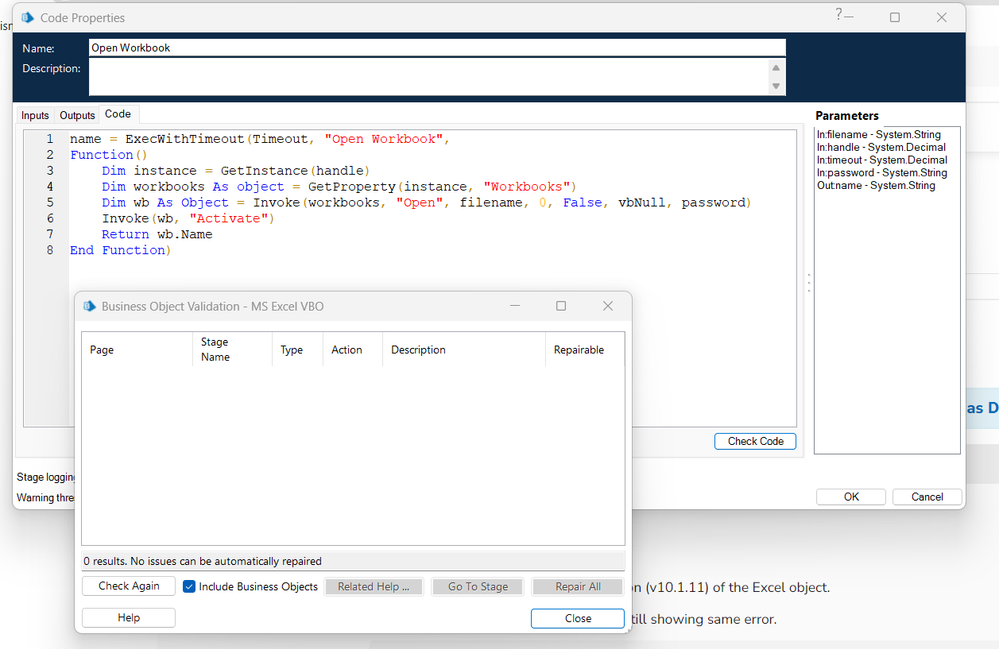Cancel the Code Properties window
Screen dimensions: 999x649
(x=926, y=497)
